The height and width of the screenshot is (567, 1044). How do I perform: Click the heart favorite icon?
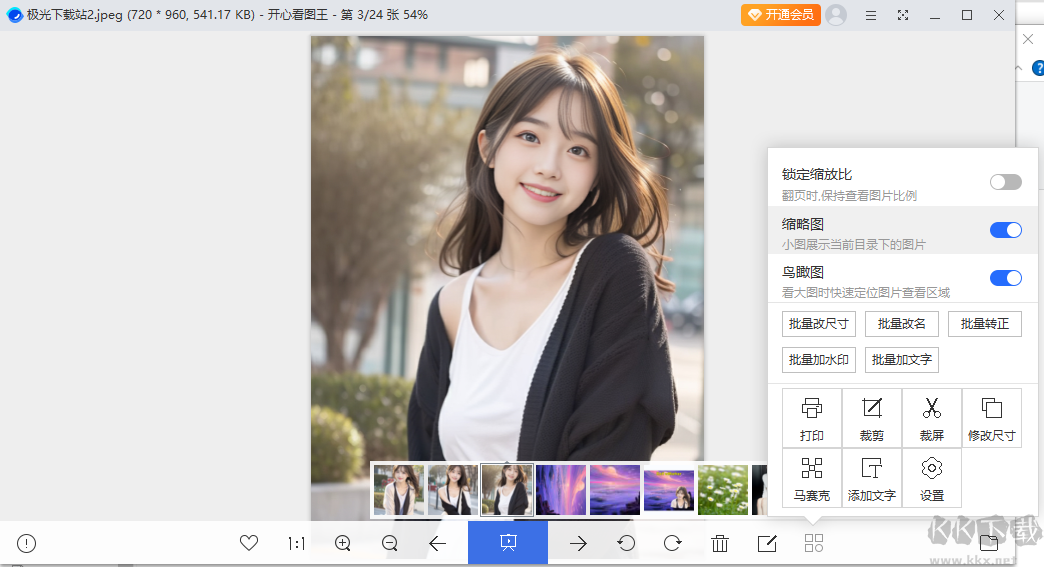coord(249,543)
